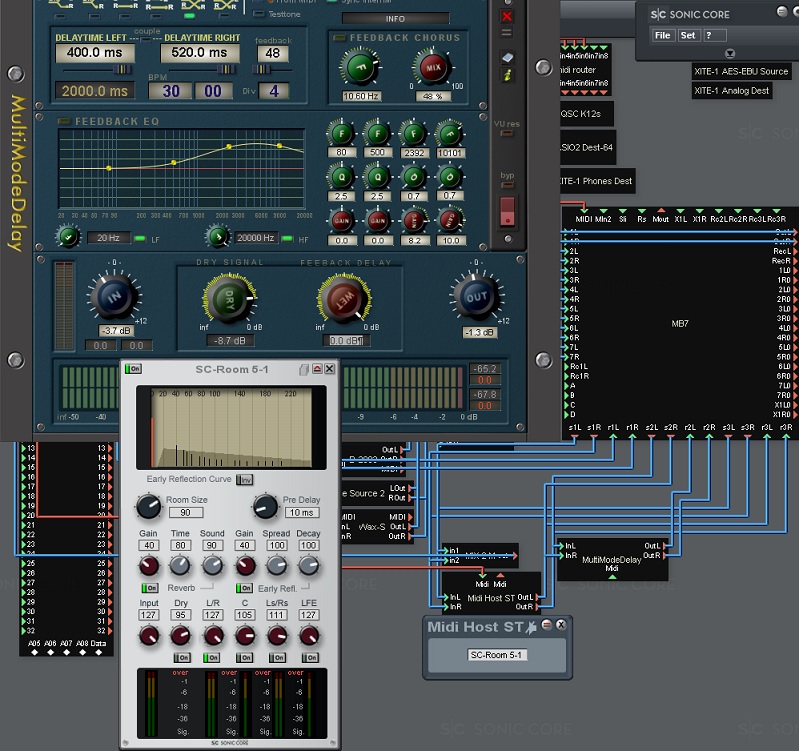Click the Pre Delay knob in SC-Room 5-1

pos(265,506)
